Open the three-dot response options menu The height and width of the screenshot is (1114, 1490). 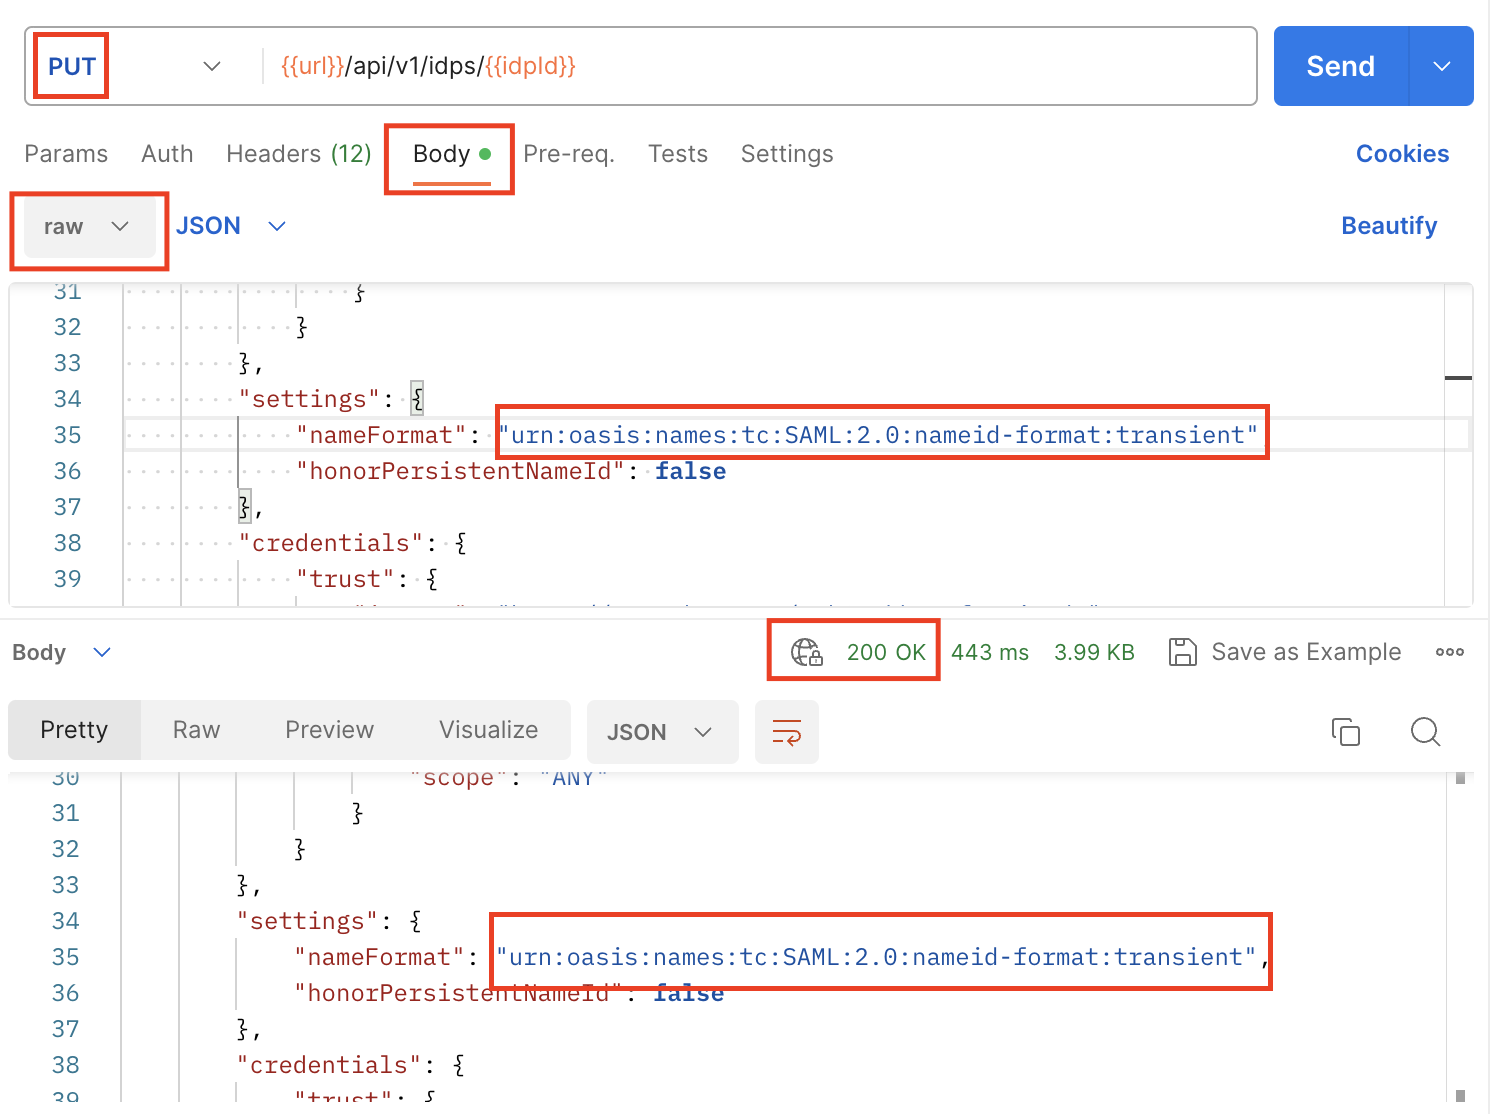pos(1449,652)
